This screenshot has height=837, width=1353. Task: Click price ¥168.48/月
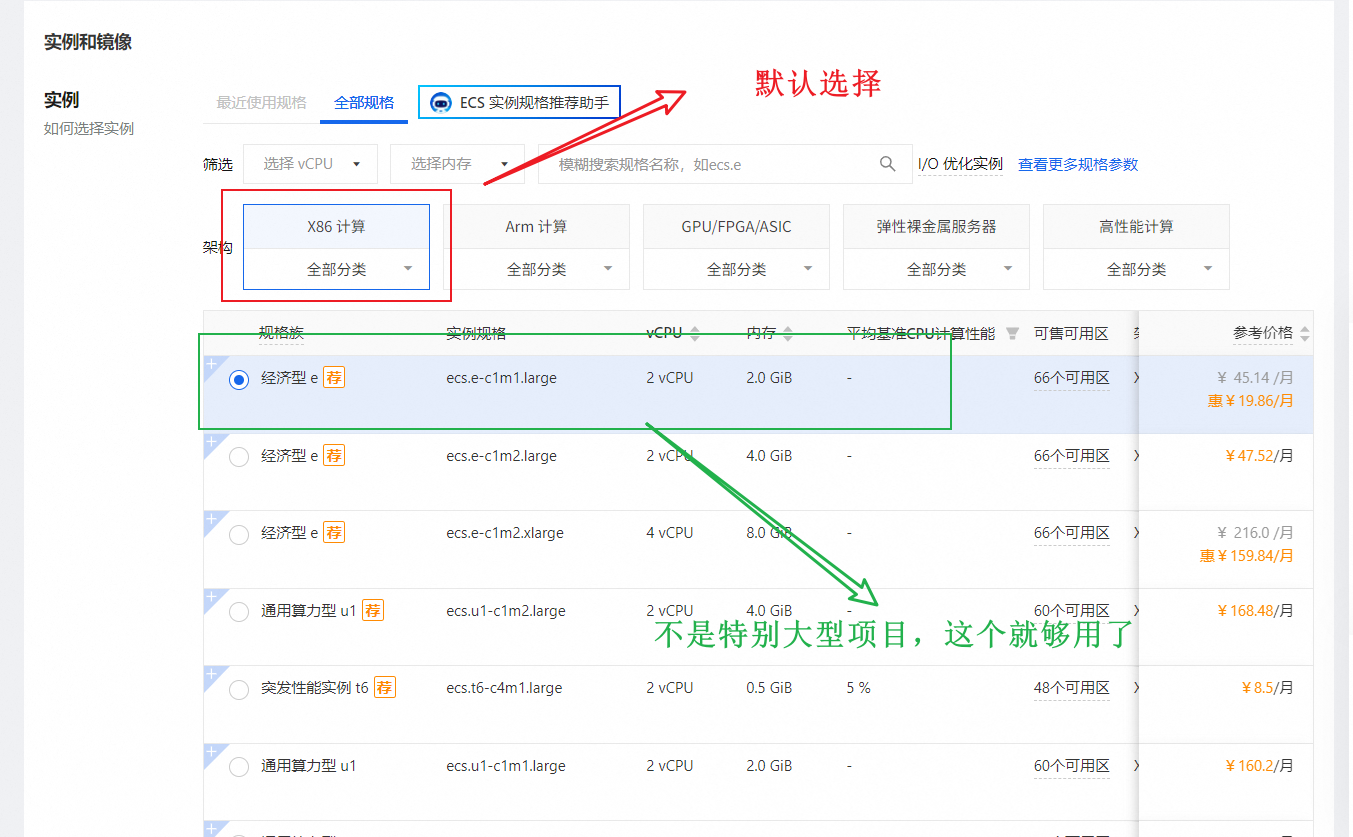pos(1255,611)
